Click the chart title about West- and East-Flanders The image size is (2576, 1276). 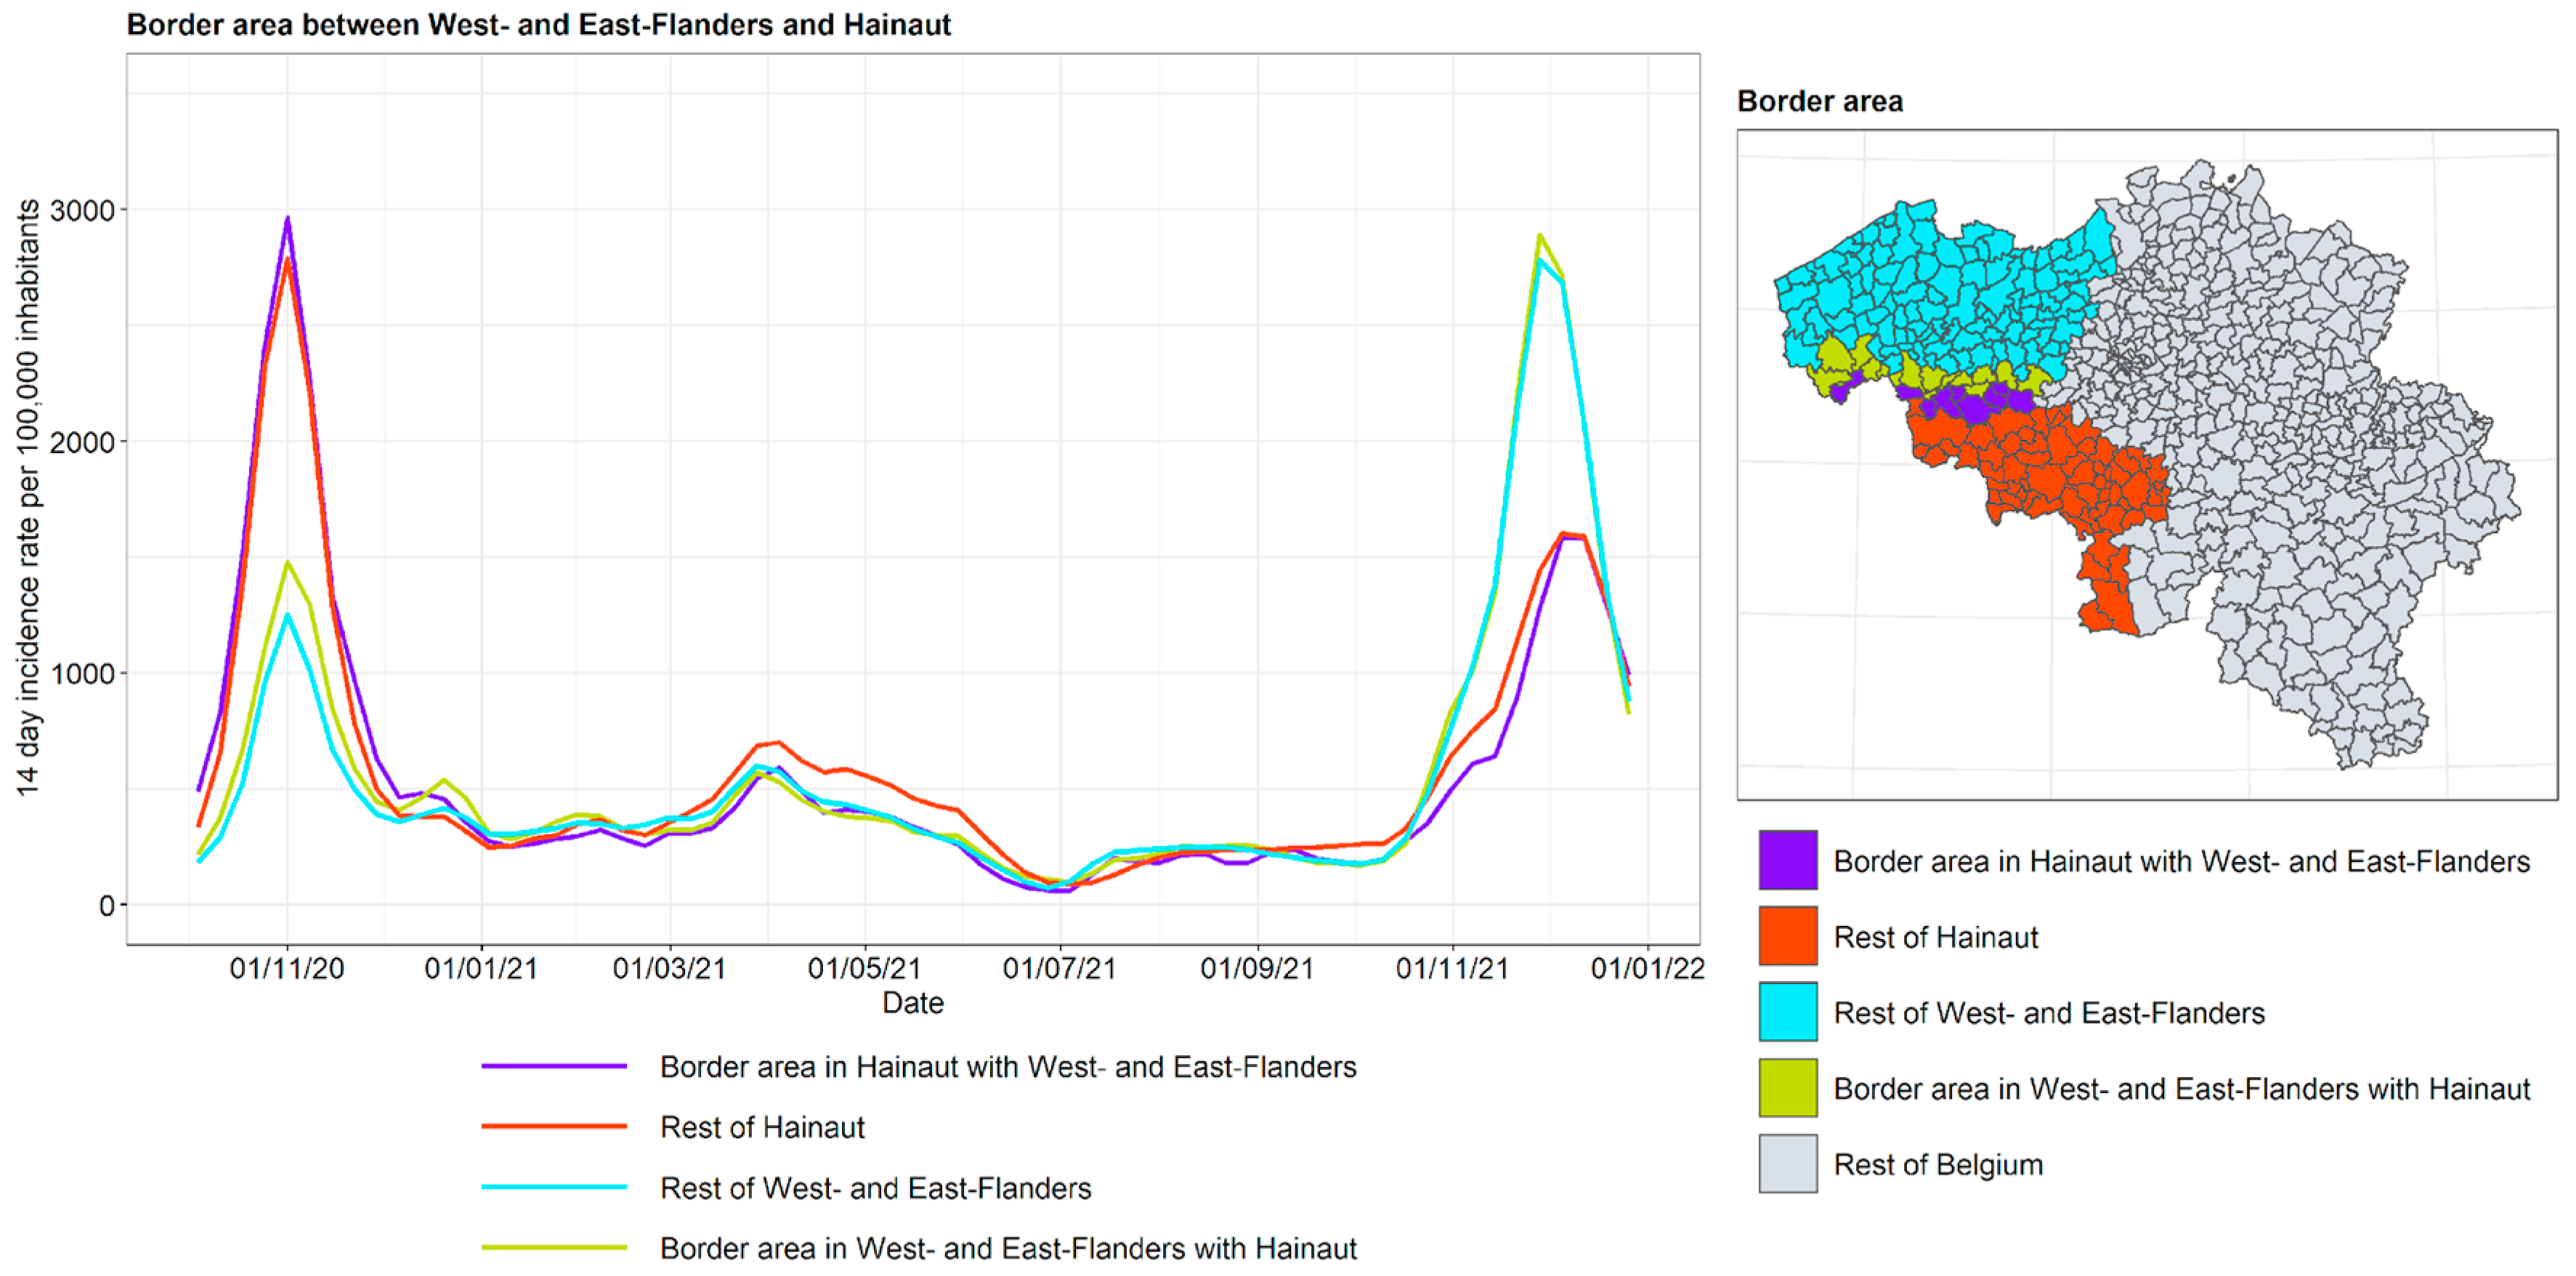(x=538, y=24)
